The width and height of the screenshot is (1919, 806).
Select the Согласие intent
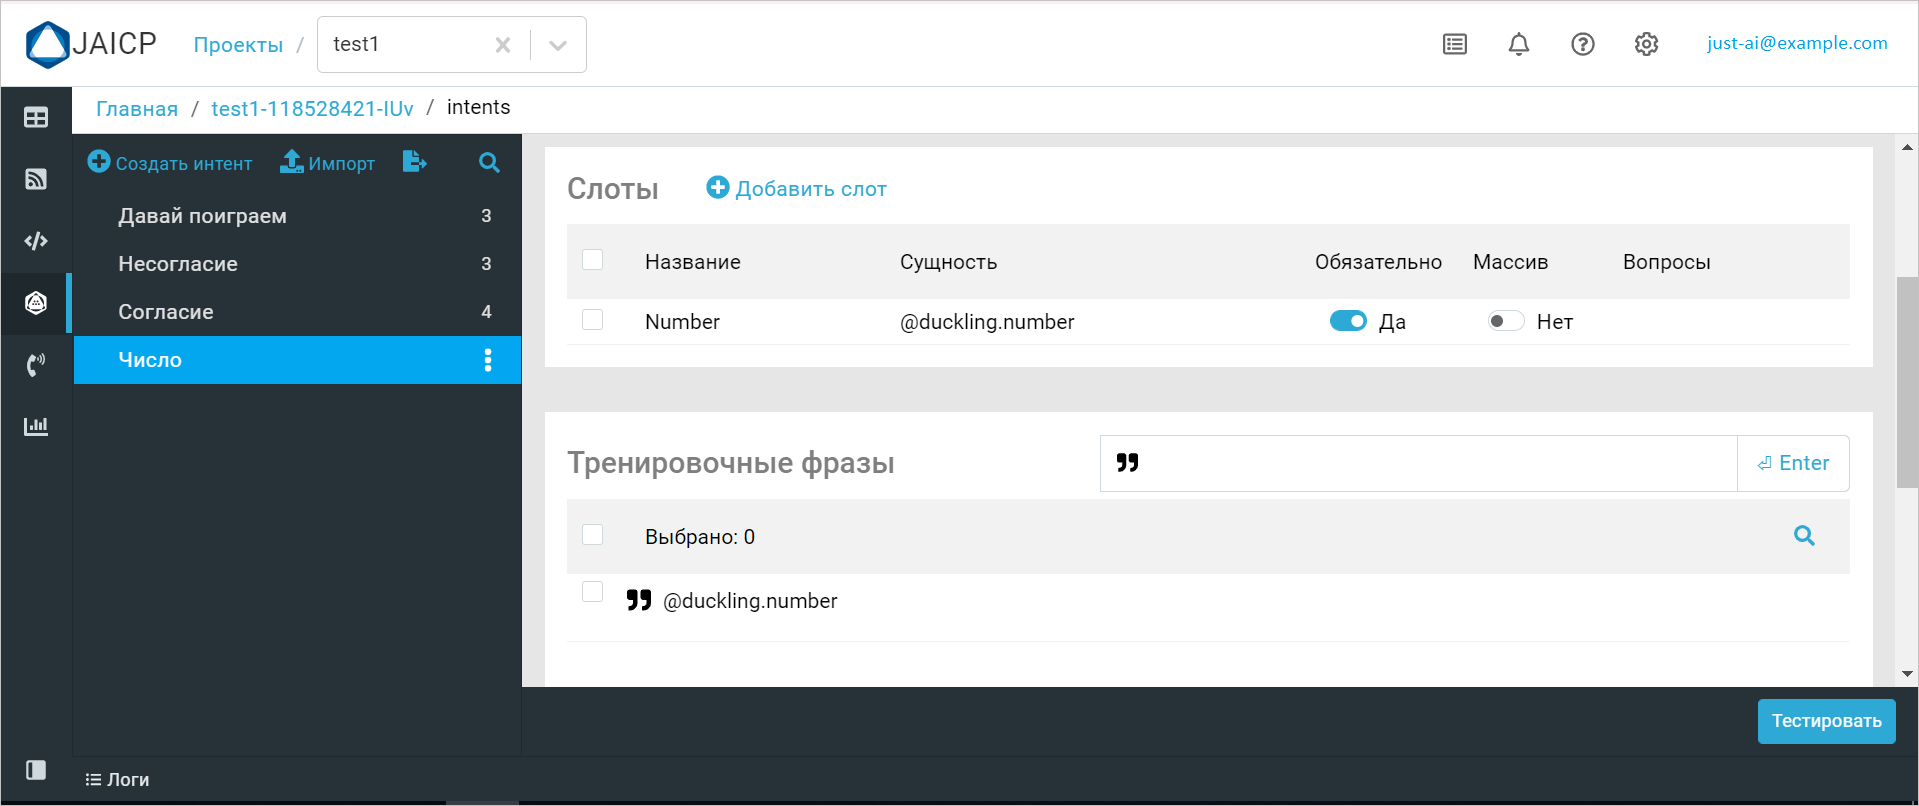click(166, 312)
